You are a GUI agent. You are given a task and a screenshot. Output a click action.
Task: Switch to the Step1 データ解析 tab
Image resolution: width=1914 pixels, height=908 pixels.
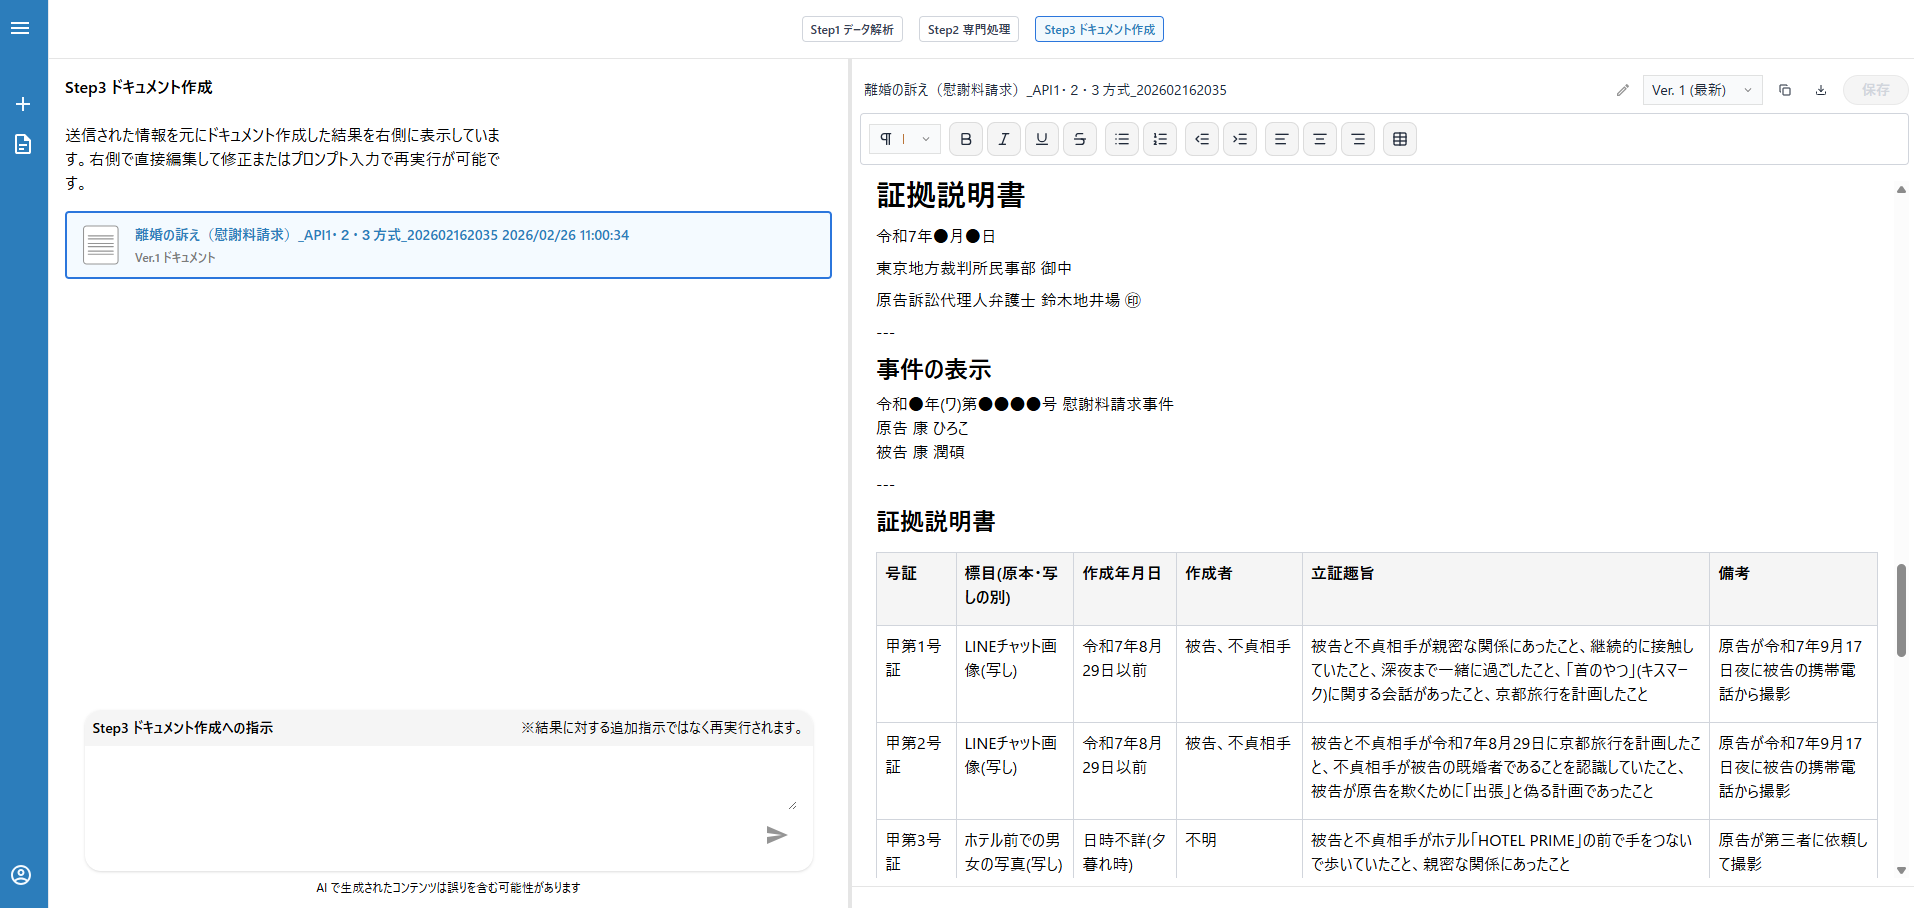coord(852,30)
